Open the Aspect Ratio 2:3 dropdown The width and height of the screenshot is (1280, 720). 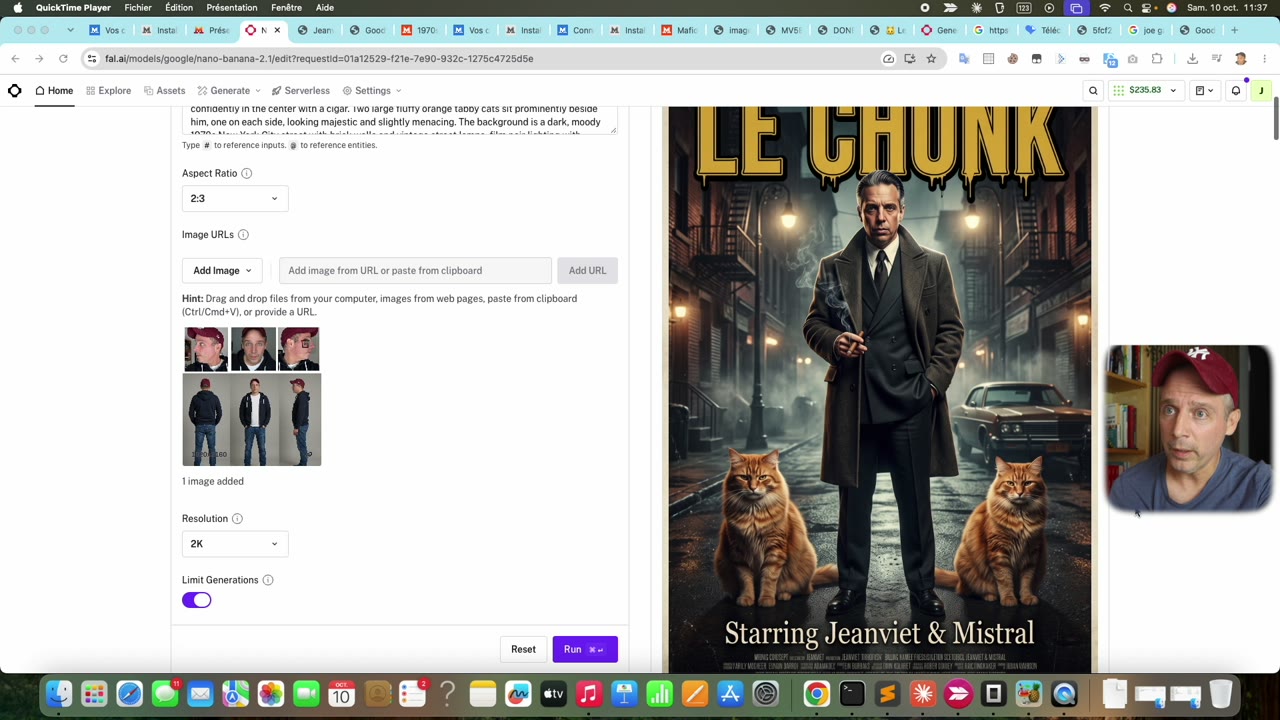pos(235,198)
